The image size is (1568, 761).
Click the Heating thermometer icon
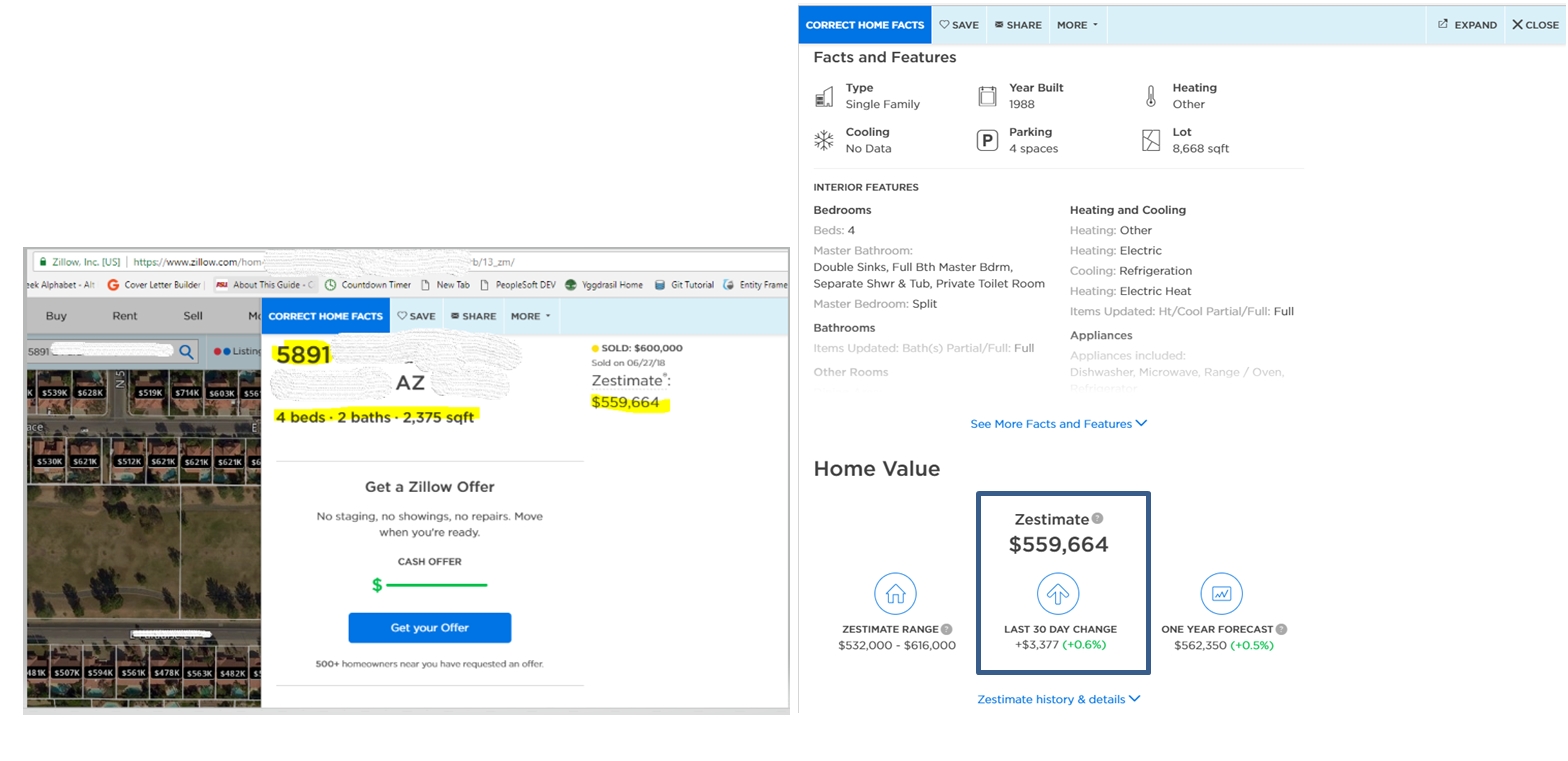[1151, 97]
